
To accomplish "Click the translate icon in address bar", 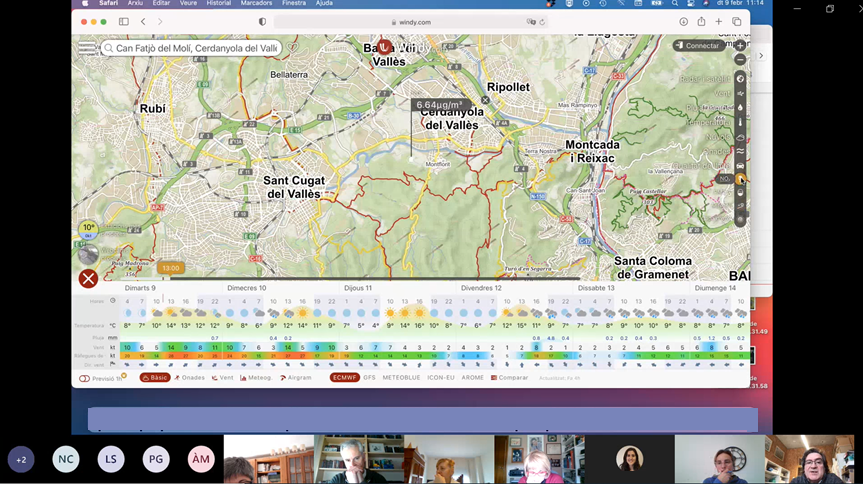I will tap(531, 22).
